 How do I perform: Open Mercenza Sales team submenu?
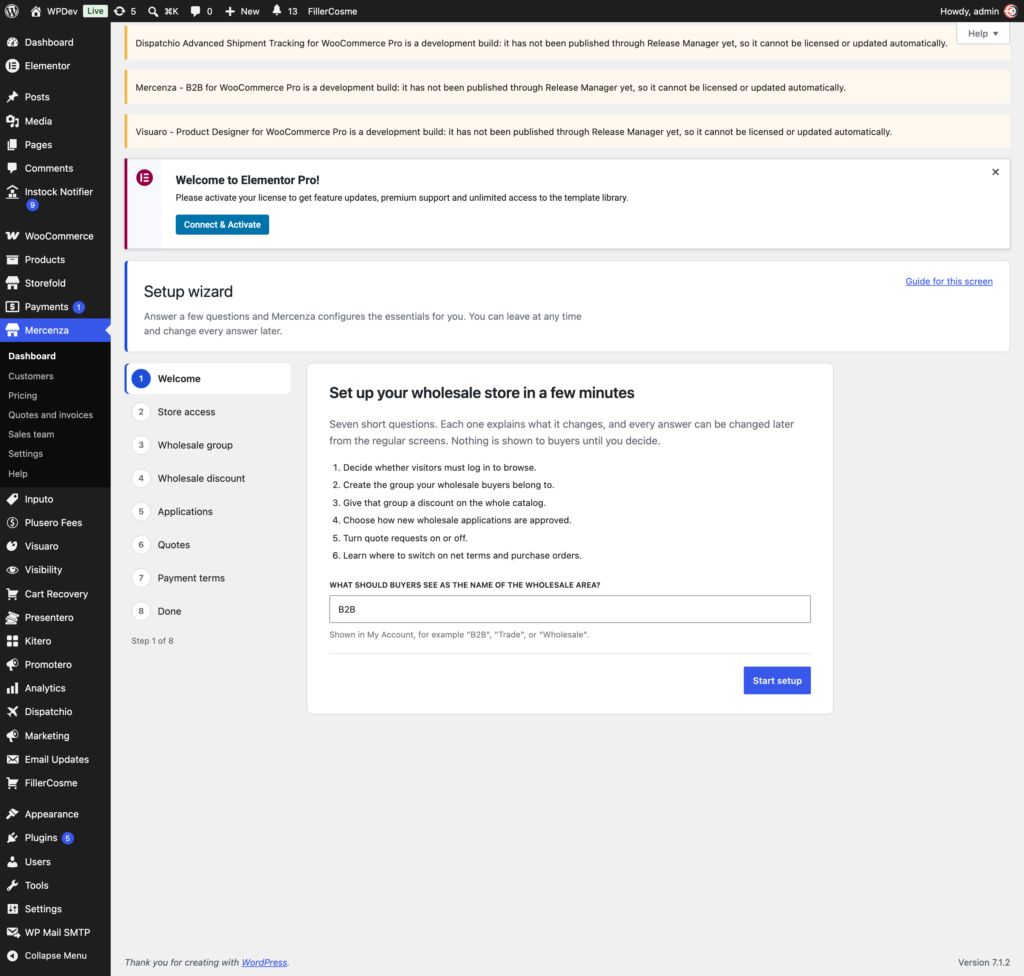pyautogui.click(x=31, y=434)
